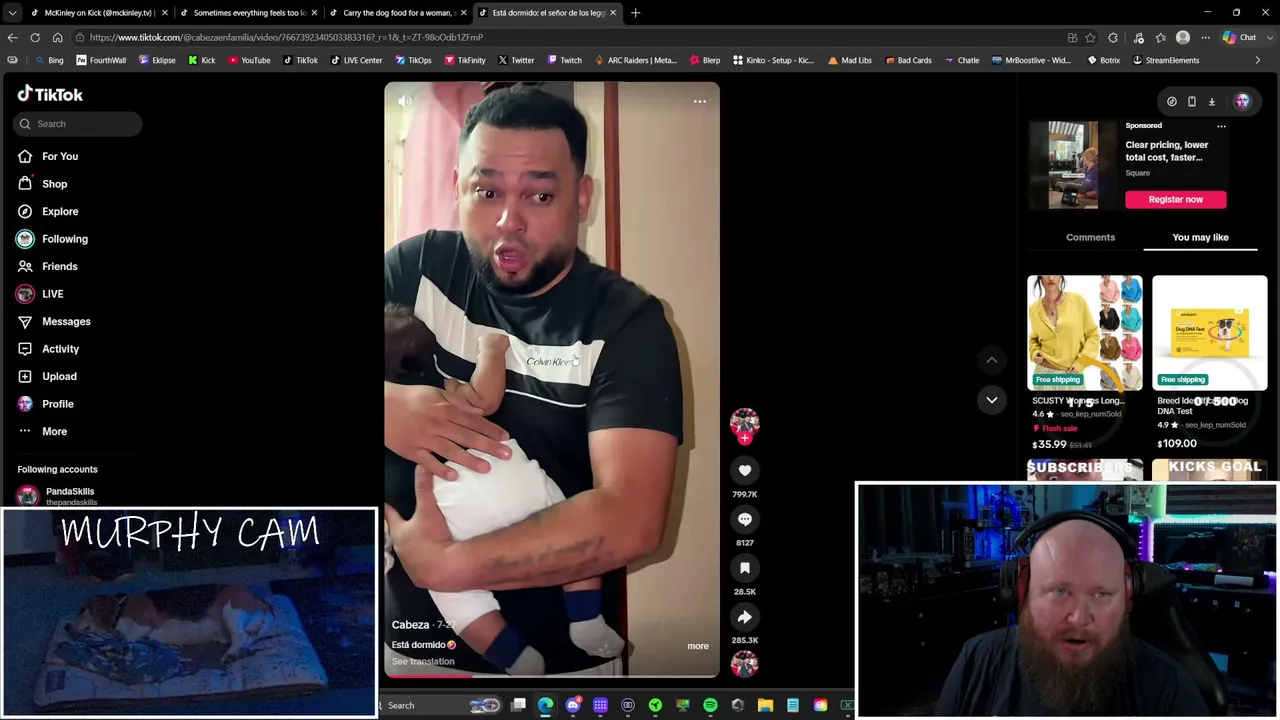Open the Square sponsored ad image
This screenshot has height=720, width=1280.
(1073, 165)
